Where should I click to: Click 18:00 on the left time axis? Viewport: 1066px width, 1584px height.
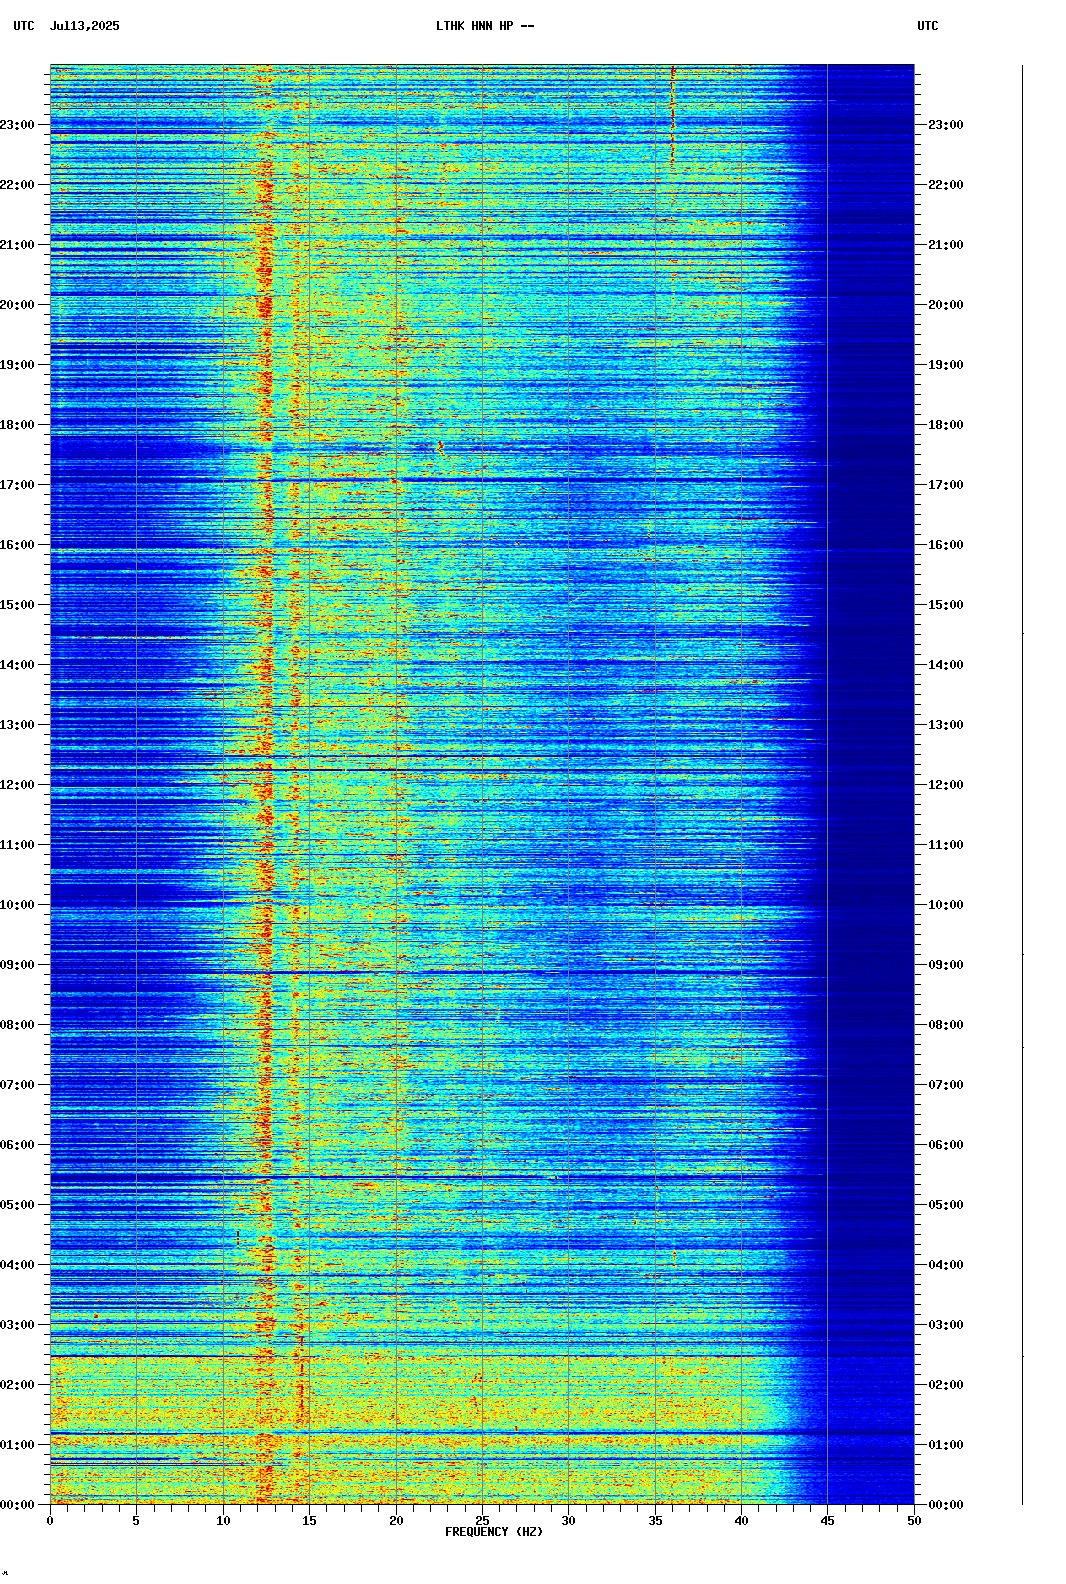[17, 425]
